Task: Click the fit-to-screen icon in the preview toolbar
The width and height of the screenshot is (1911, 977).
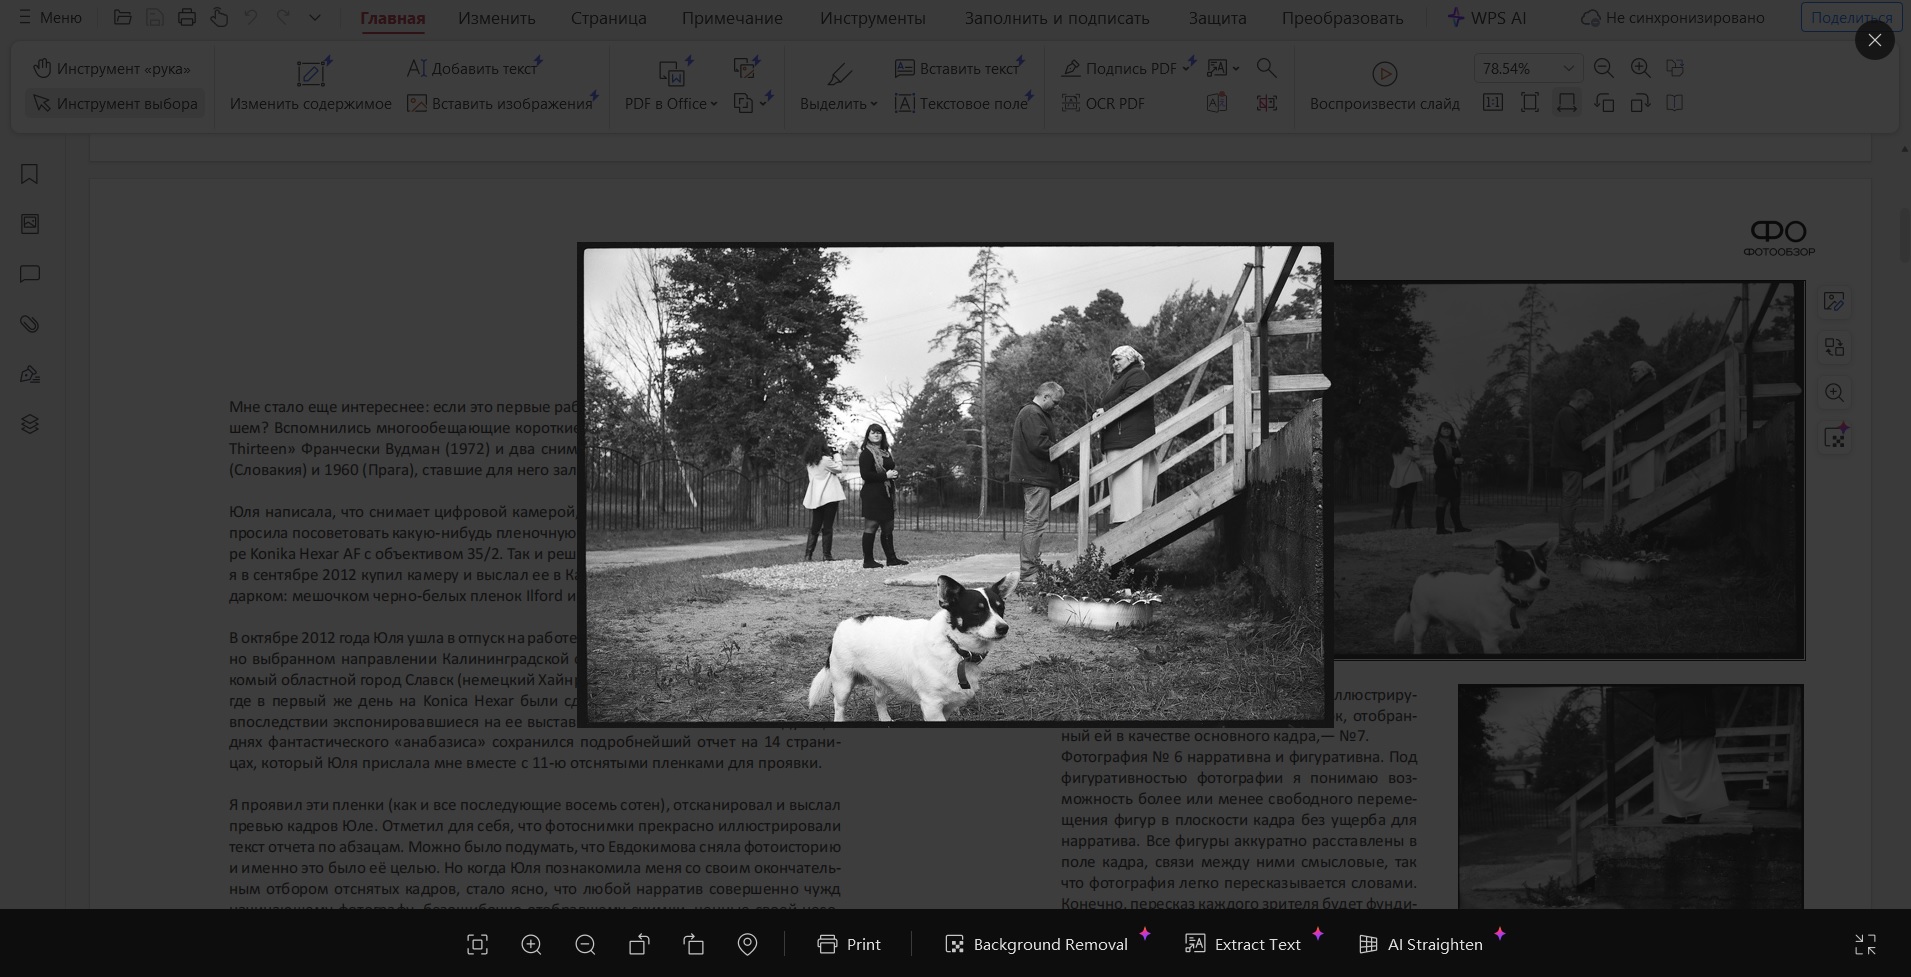Action: click(x=477, y=944)
